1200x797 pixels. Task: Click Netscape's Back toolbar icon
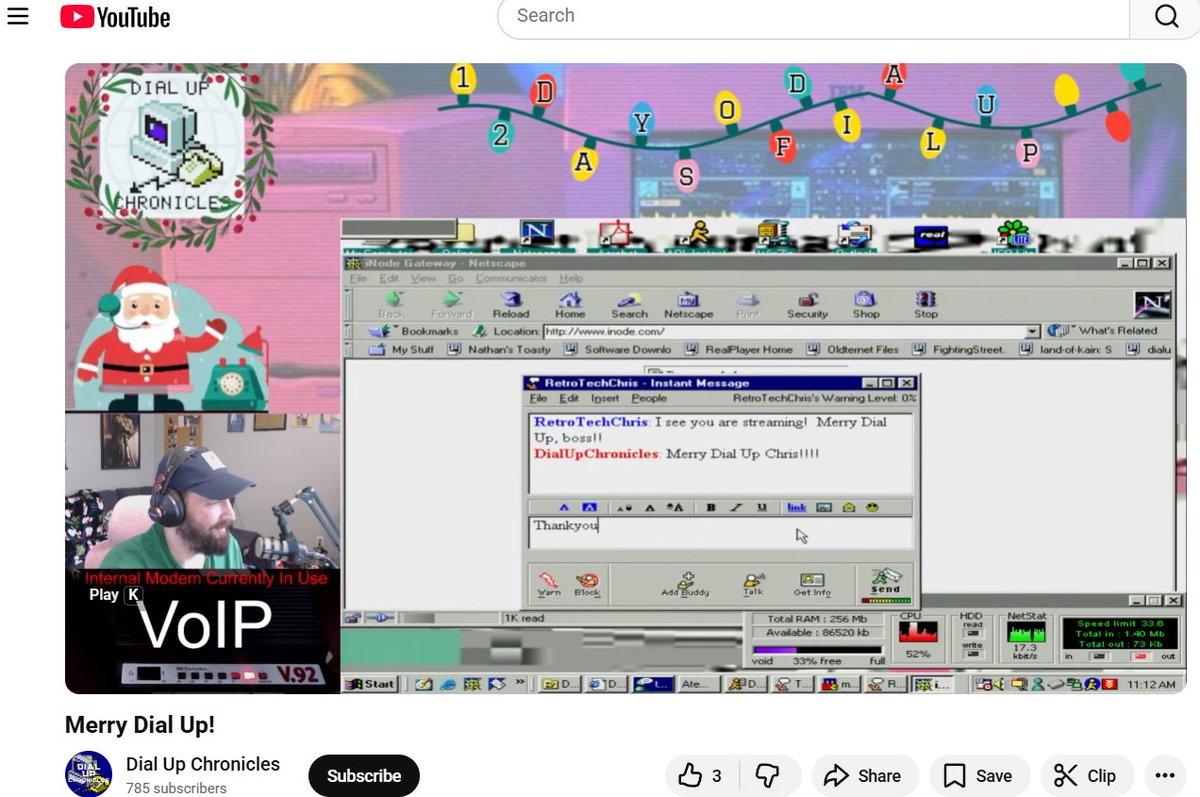pos(392,304)
